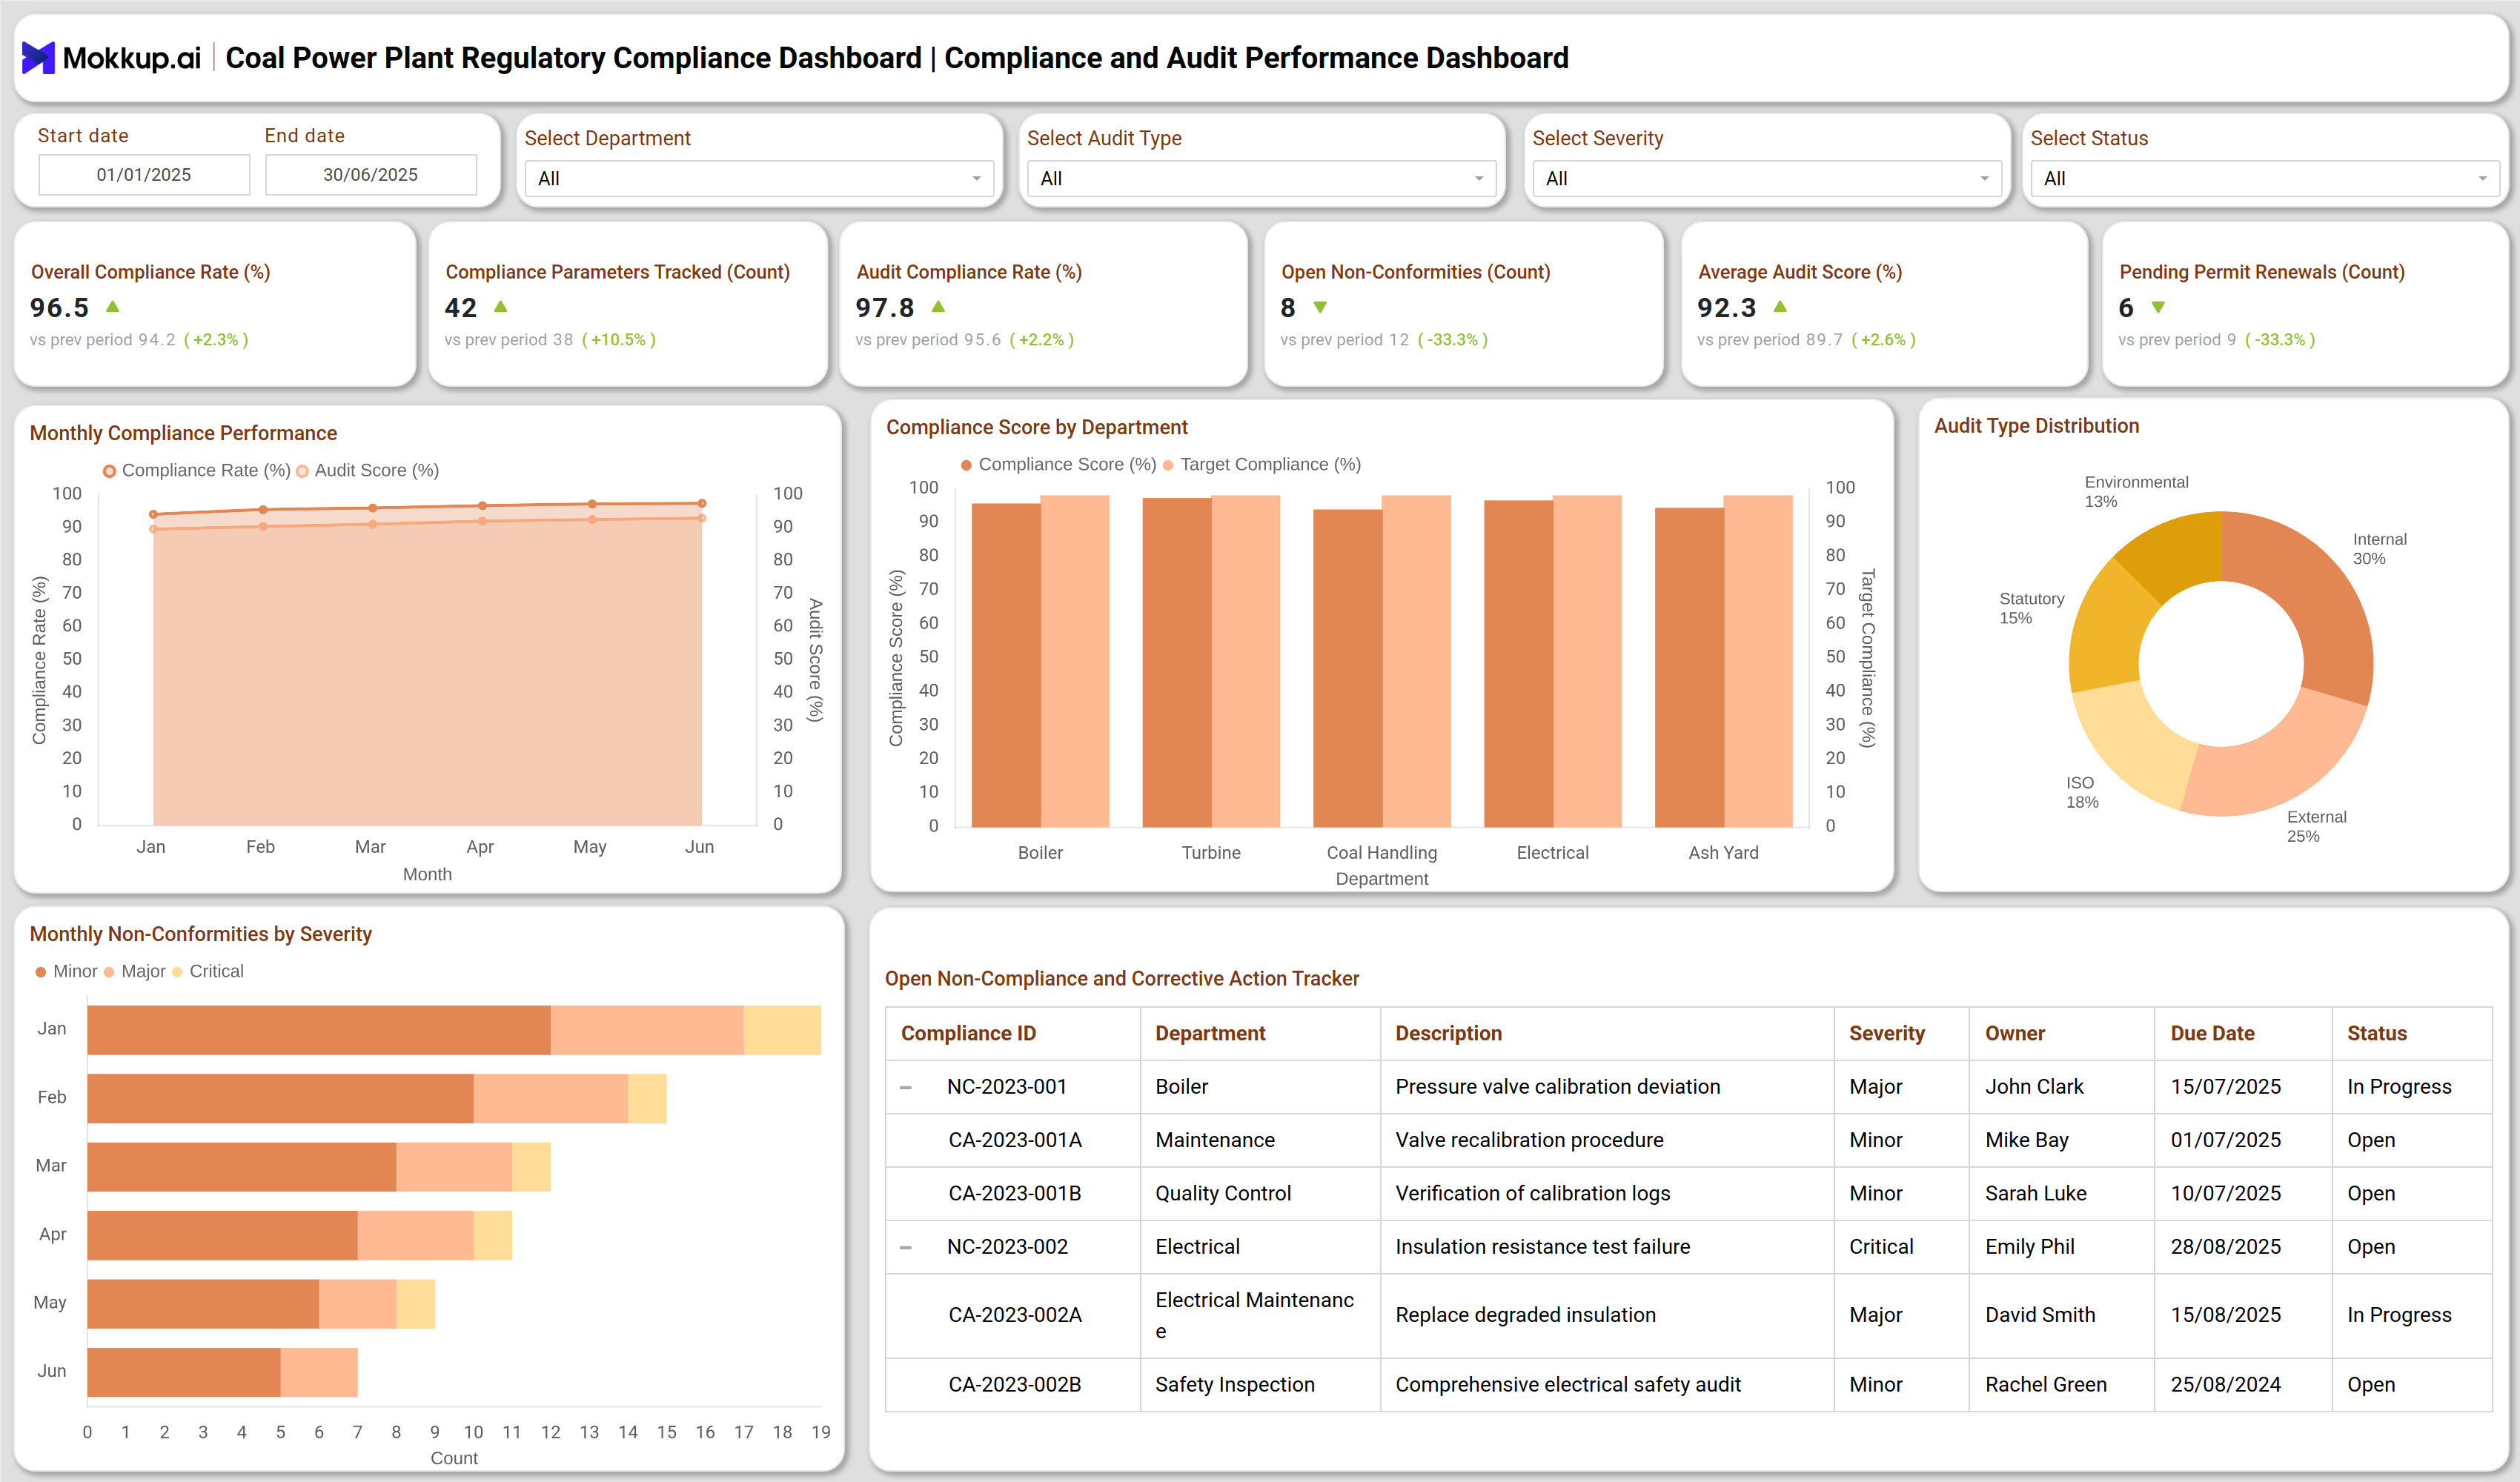This screenshot has width=2520, height=1482.
Task: Click the Ash Yard target compliance bar
Action: coord(1758,661)
